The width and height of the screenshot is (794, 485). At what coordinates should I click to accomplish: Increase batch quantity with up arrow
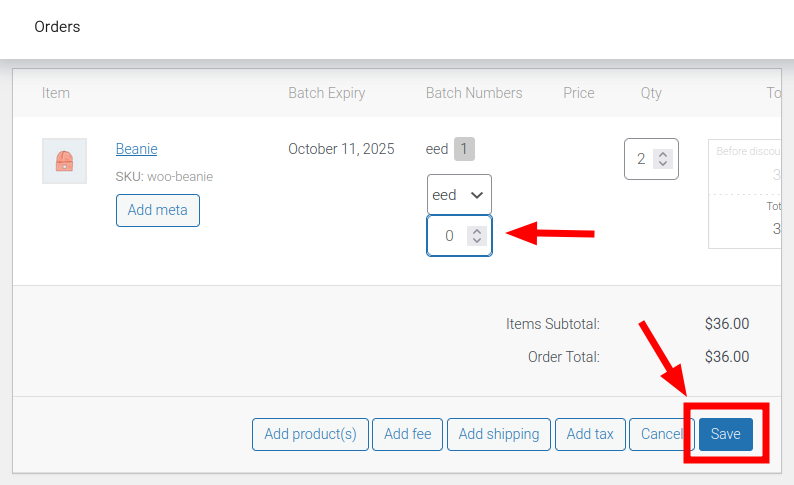(477, 231)
